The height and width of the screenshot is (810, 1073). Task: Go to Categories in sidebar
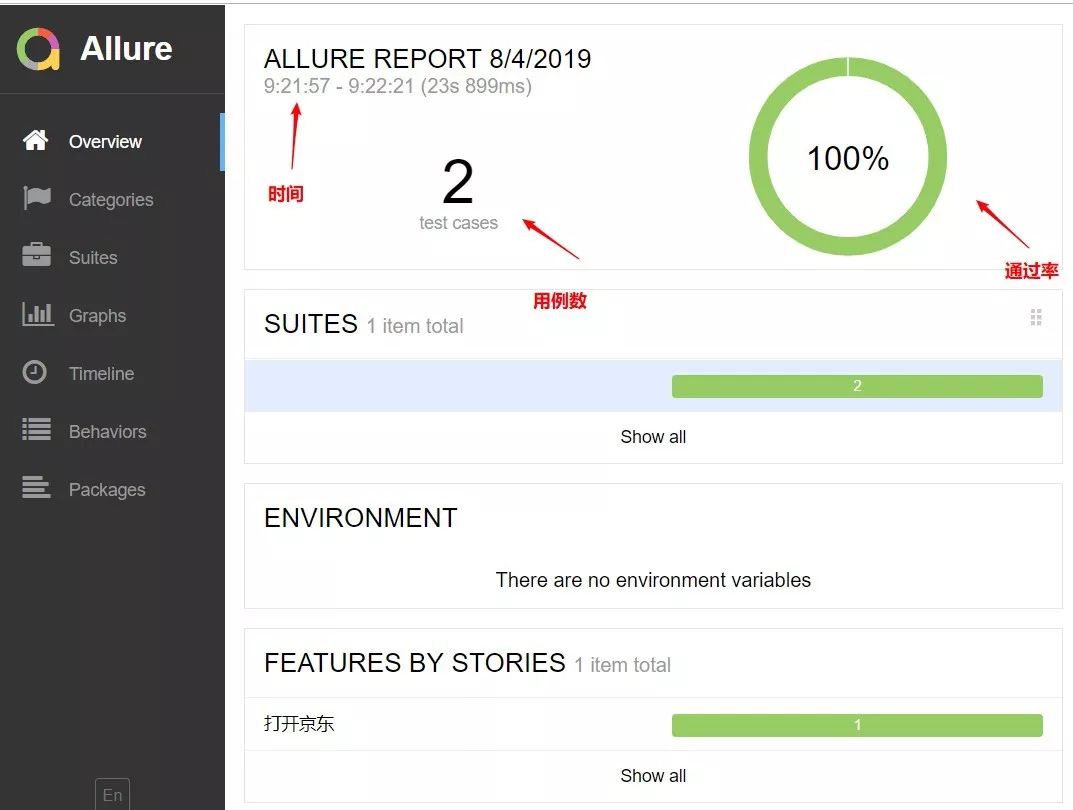pyautogui.click(x=112, y=200)
